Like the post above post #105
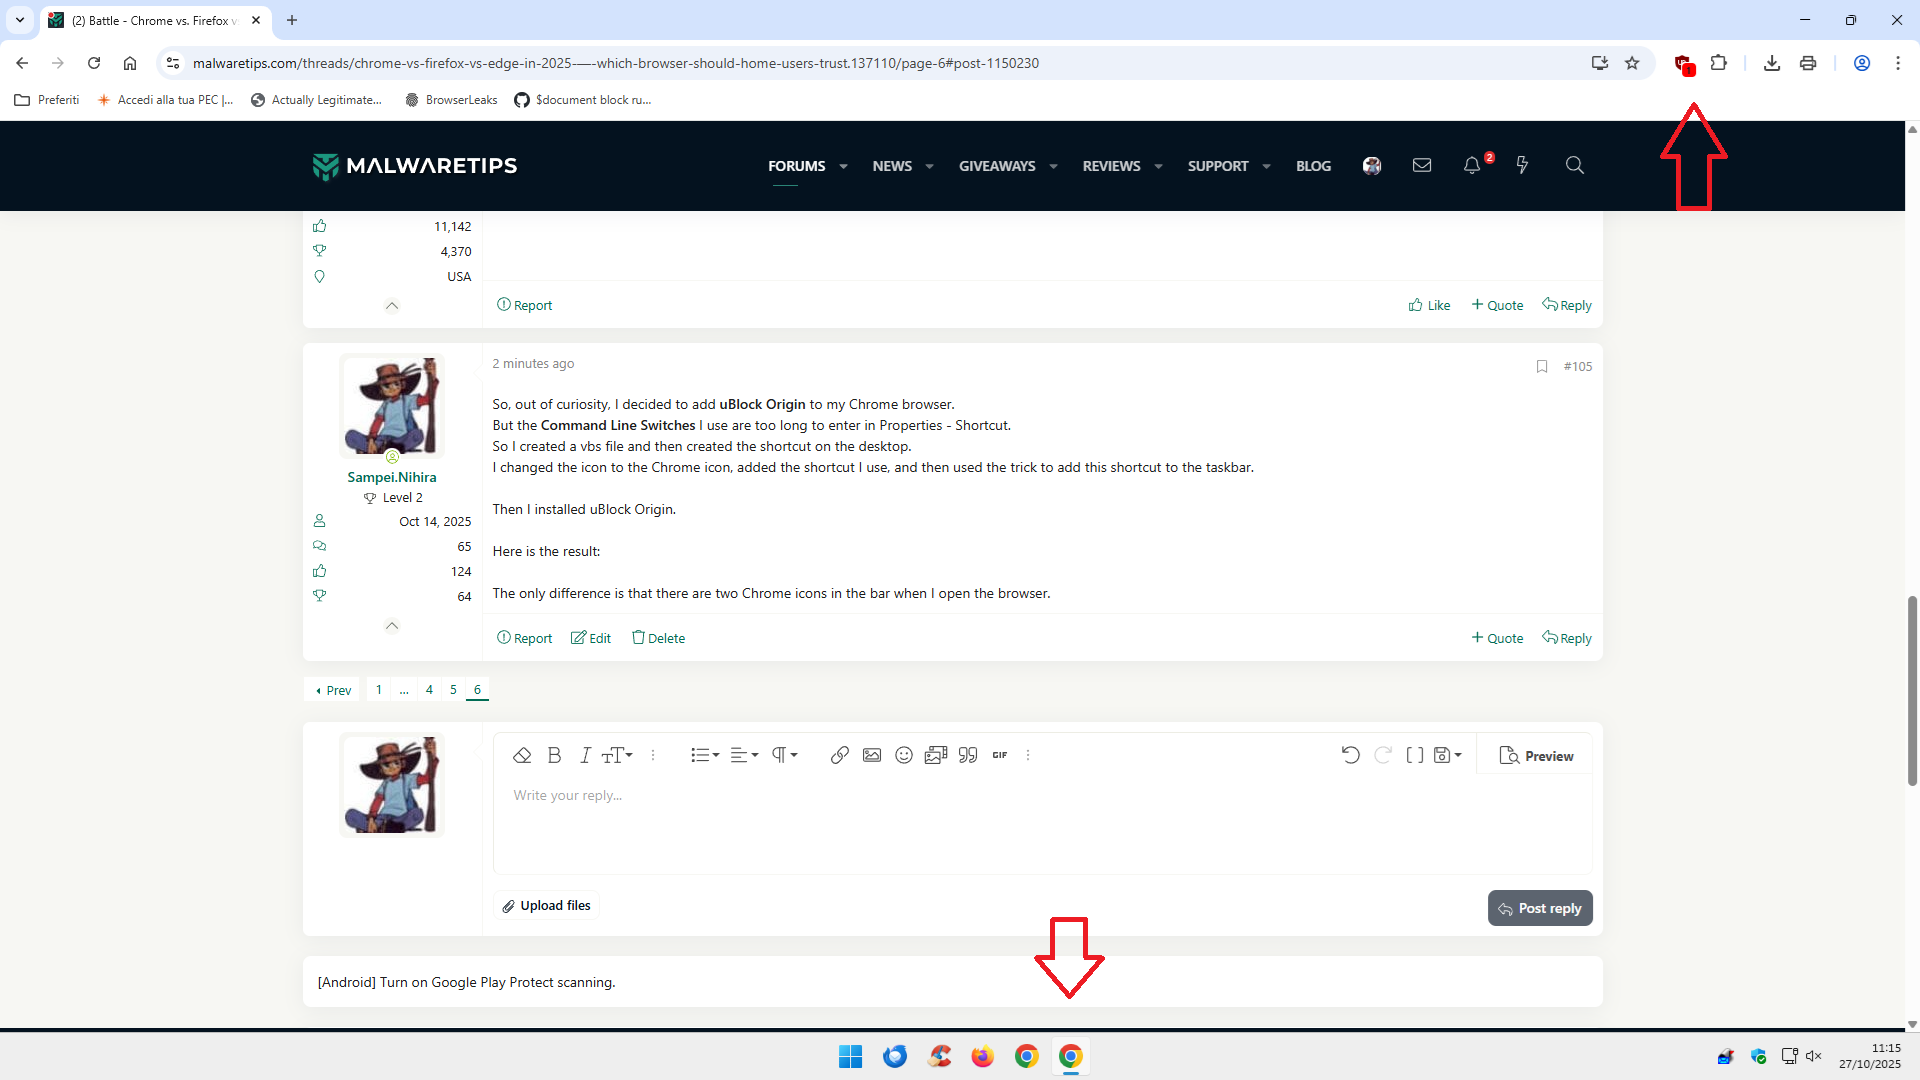The width and height of the screenshot is (1920, 1080). pyautogui.click(x=1429, y=305)
